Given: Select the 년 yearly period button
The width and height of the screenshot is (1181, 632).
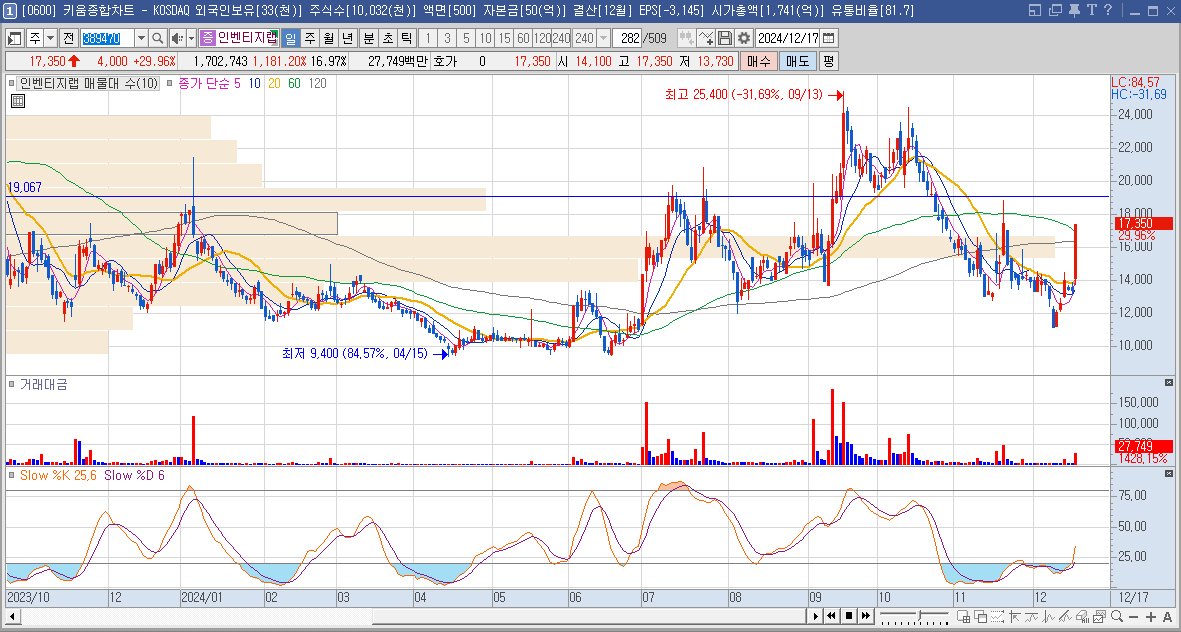Looking at the screenshot, I should click(347, 38).
